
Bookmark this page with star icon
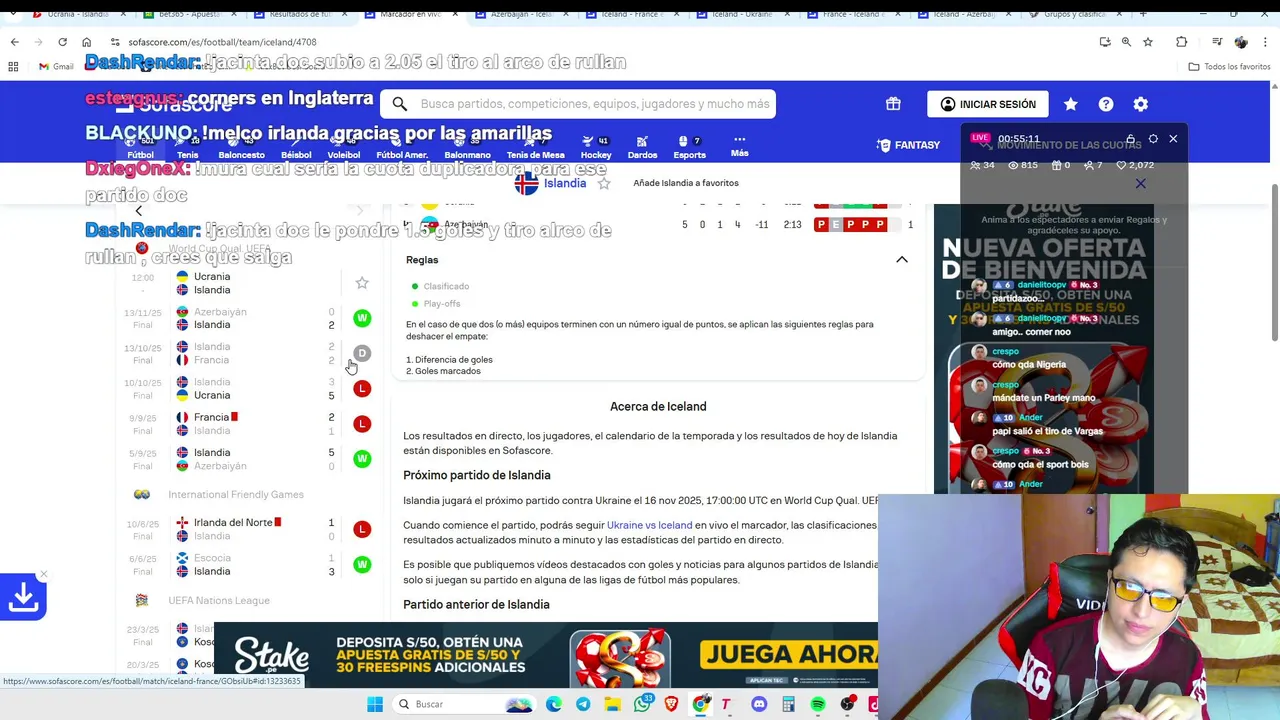1148,42
